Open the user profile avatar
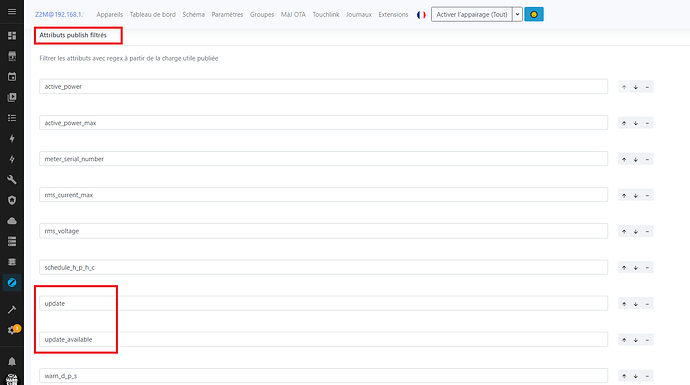The height and width of the screenshot is (385, 690). pos(12,380)
